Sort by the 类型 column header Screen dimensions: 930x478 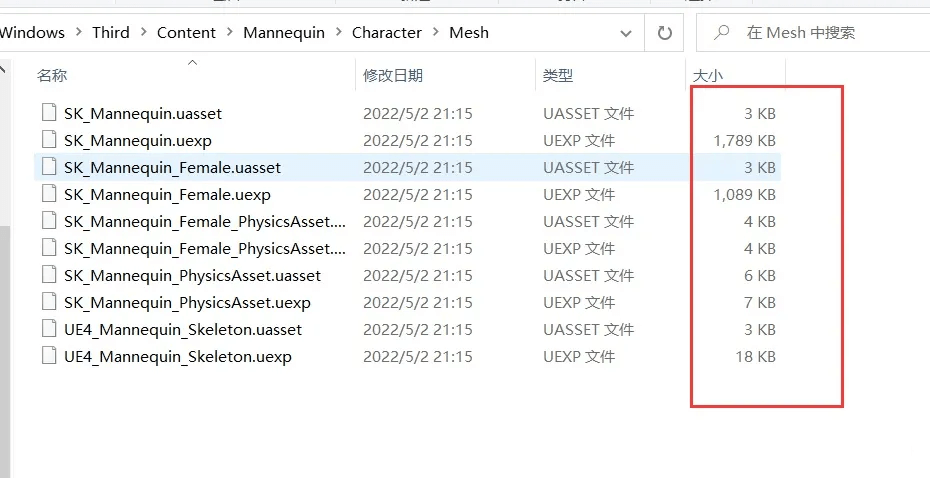click(557, 75)
